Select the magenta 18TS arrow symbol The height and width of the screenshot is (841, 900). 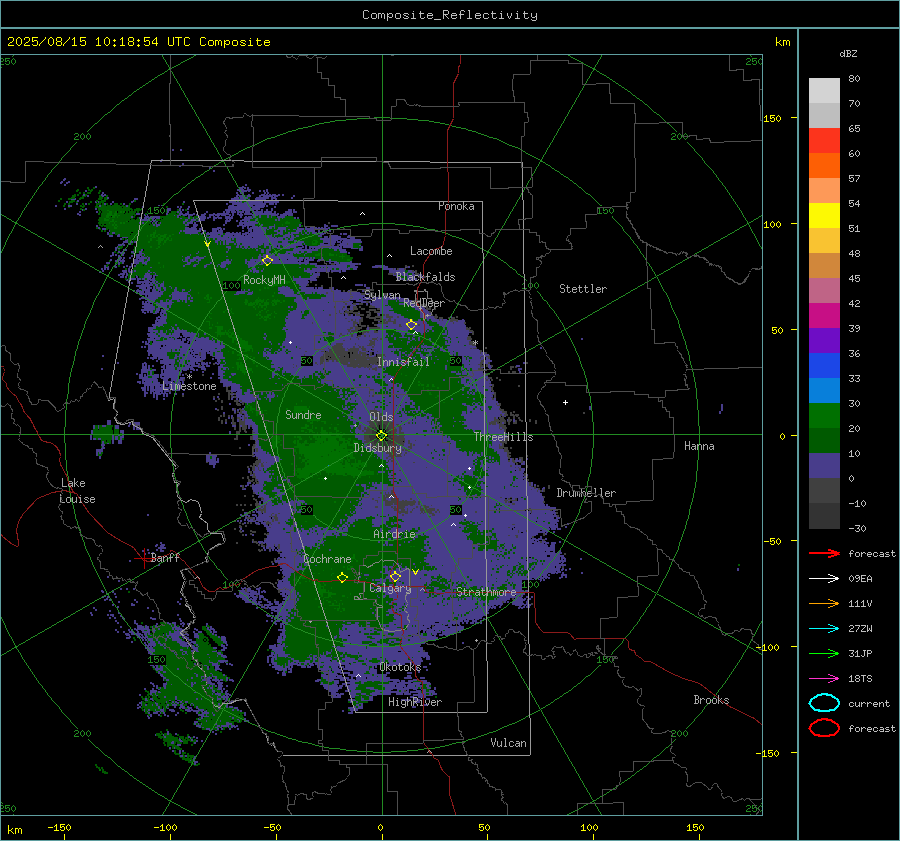[x=824, y=679]
